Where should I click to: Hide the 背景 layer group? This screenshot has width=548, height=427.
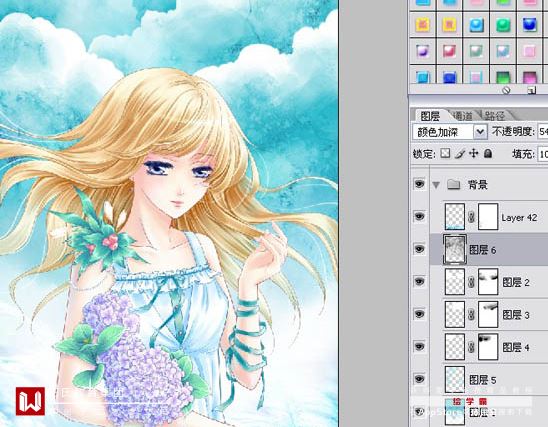point(419,184)
